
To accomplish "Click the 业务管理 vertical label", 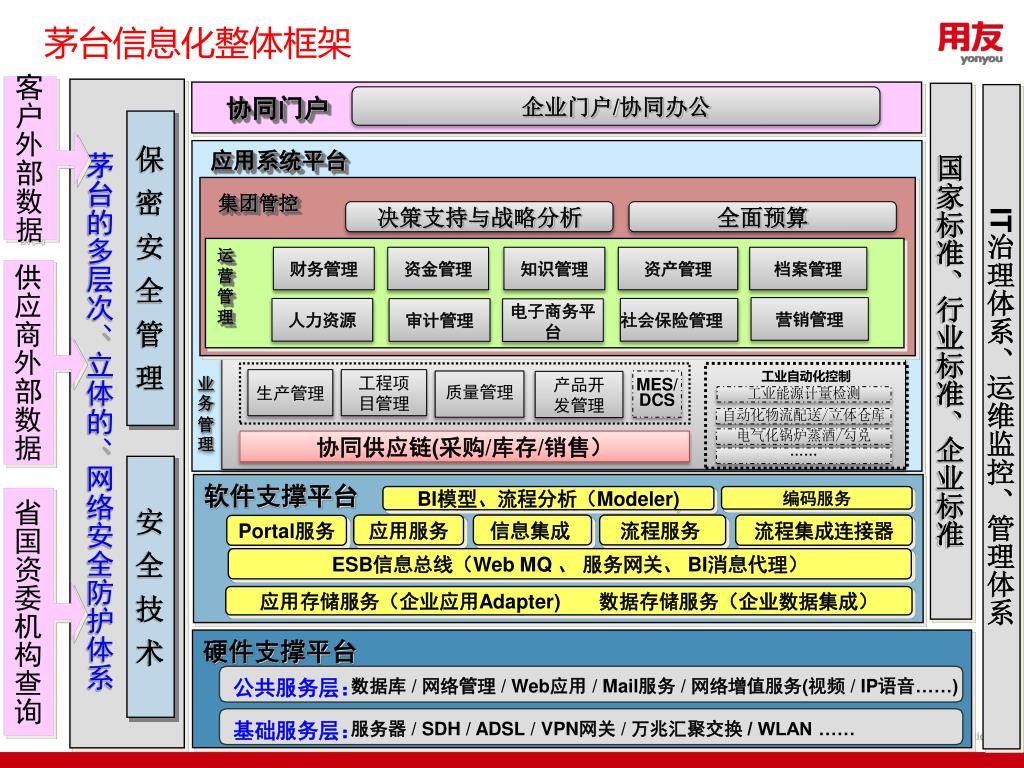I will (x=206, y=414).
